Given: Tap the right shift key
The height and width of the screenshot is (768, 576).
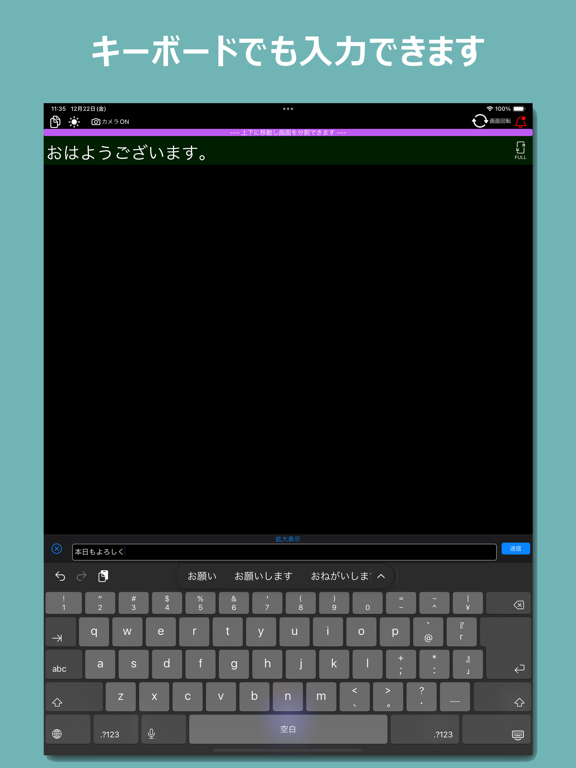Looking at the screenshot, I should 503,697.
